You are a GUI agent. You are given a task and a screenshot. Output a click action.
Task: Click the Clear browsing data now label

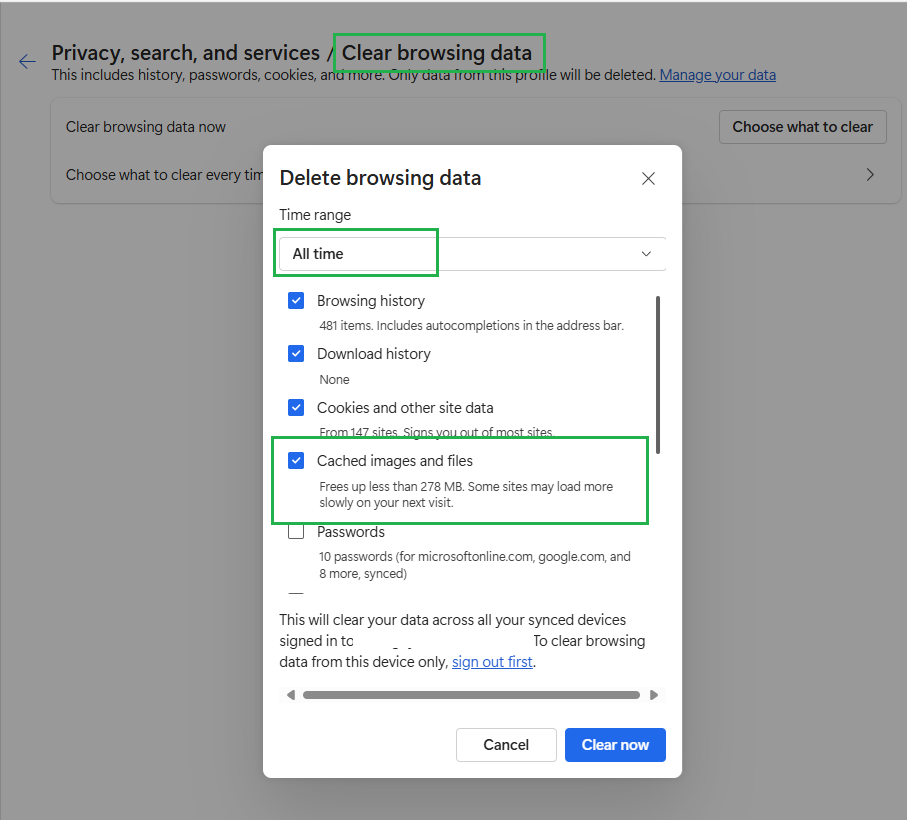click(146, 127)
